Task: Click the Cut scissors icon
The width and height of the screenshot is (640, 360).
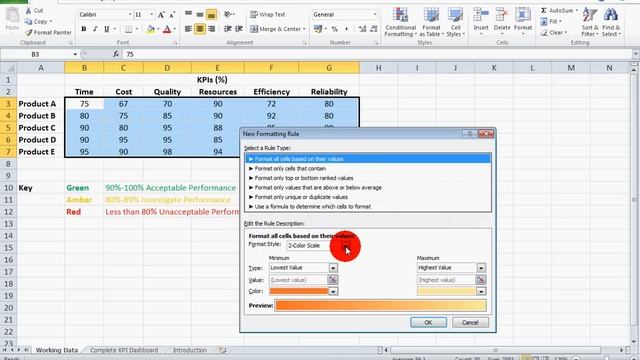Action: [28, 11]
